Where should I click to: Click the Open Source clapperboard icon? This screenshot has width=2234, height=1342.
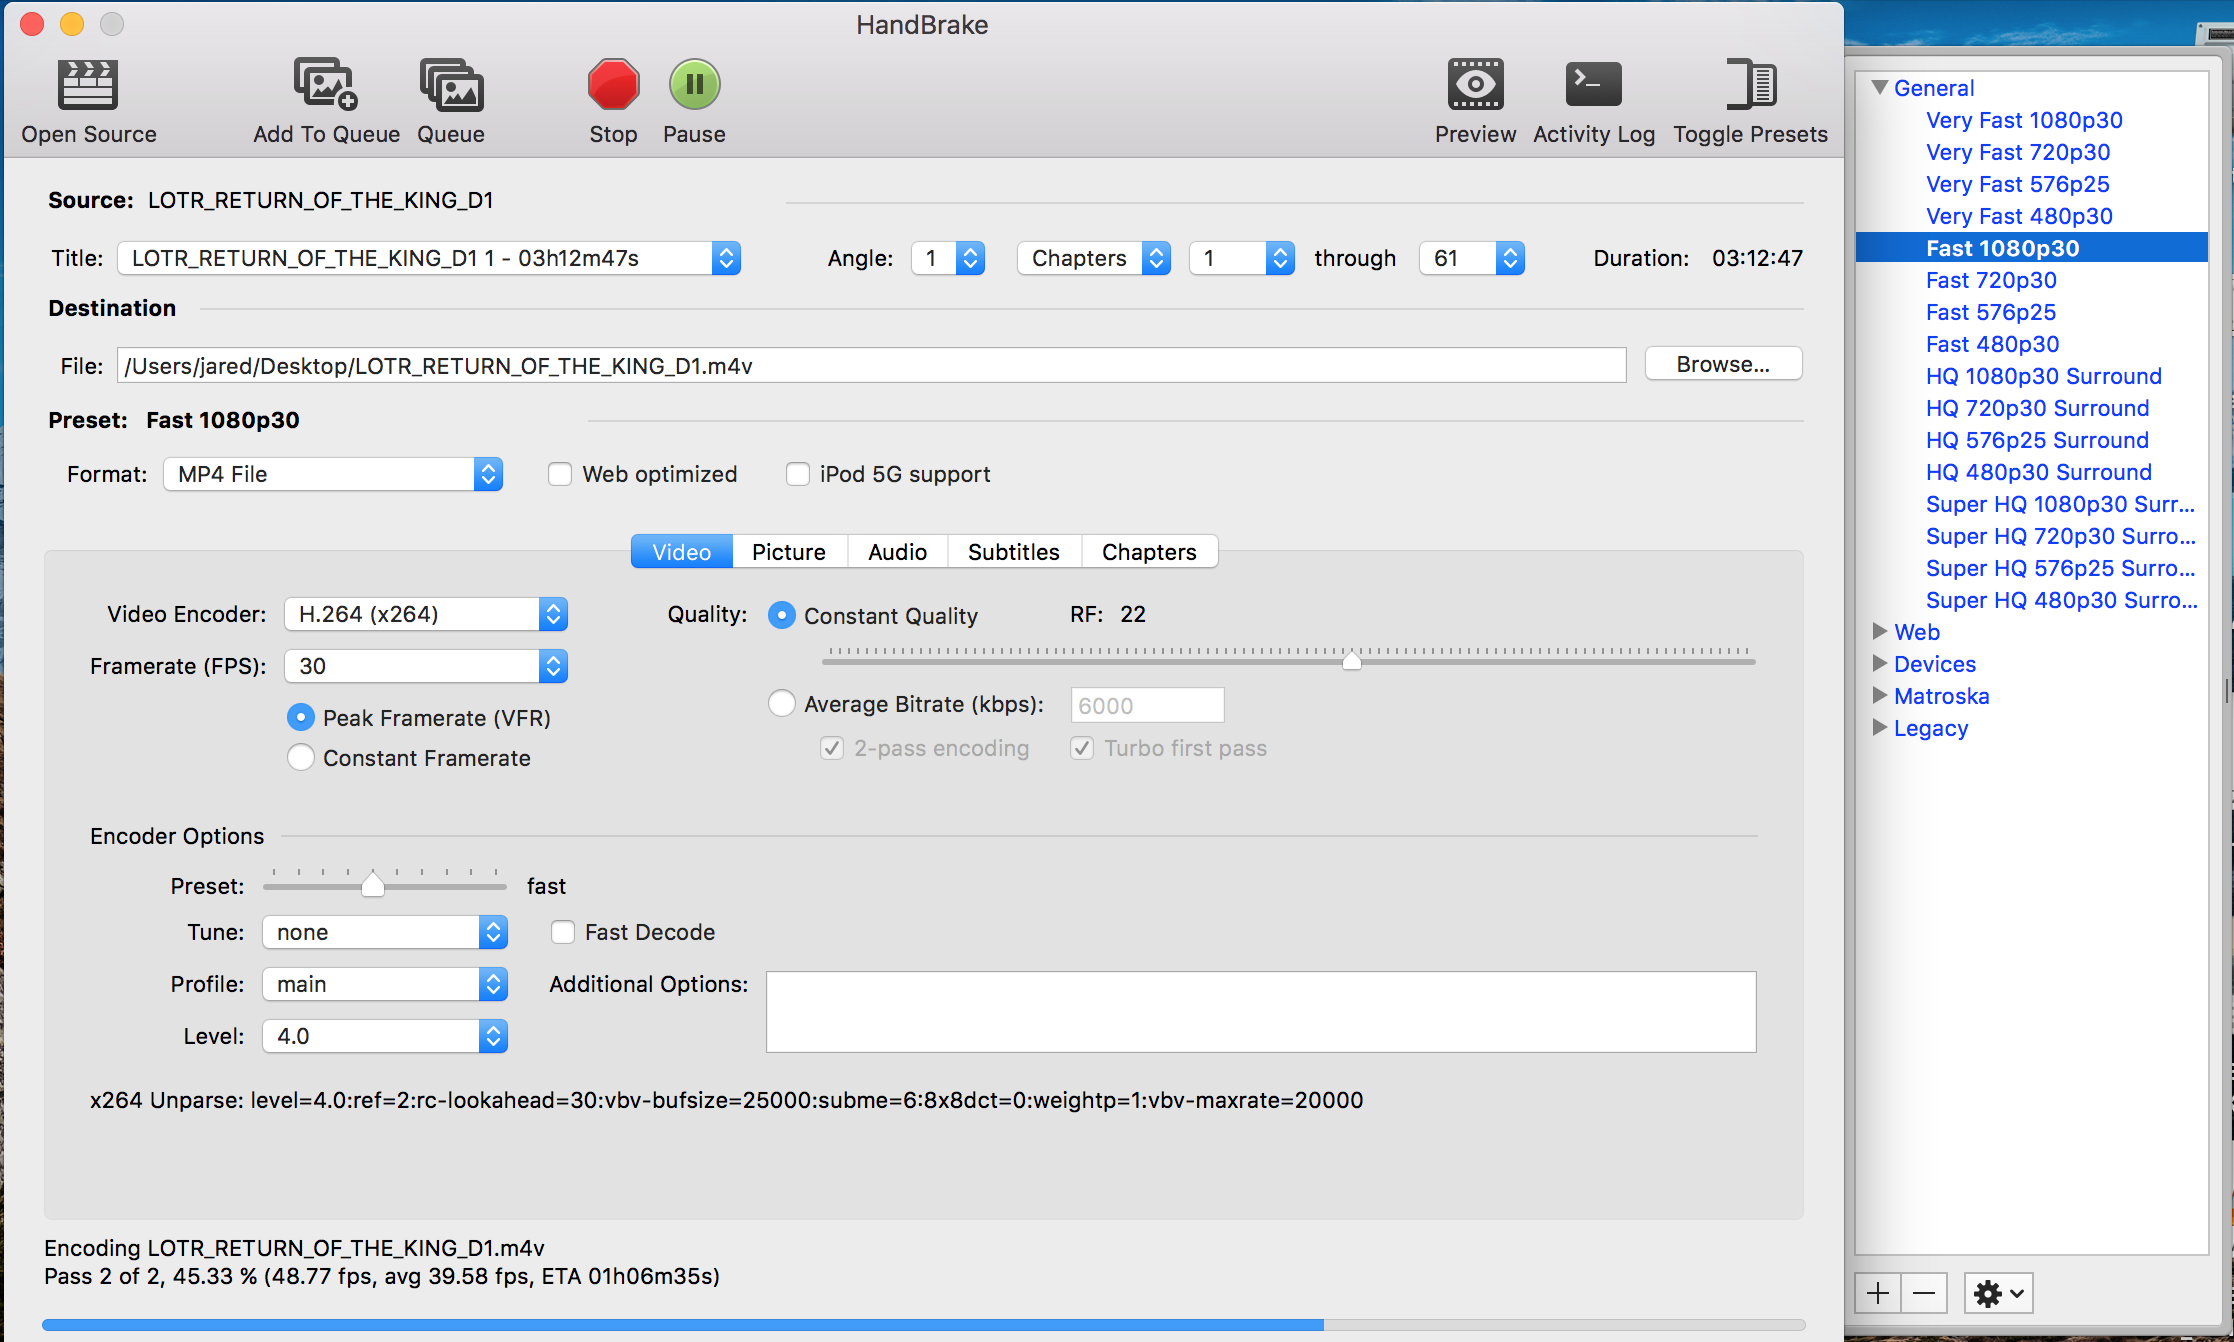(x=88, y=84)
